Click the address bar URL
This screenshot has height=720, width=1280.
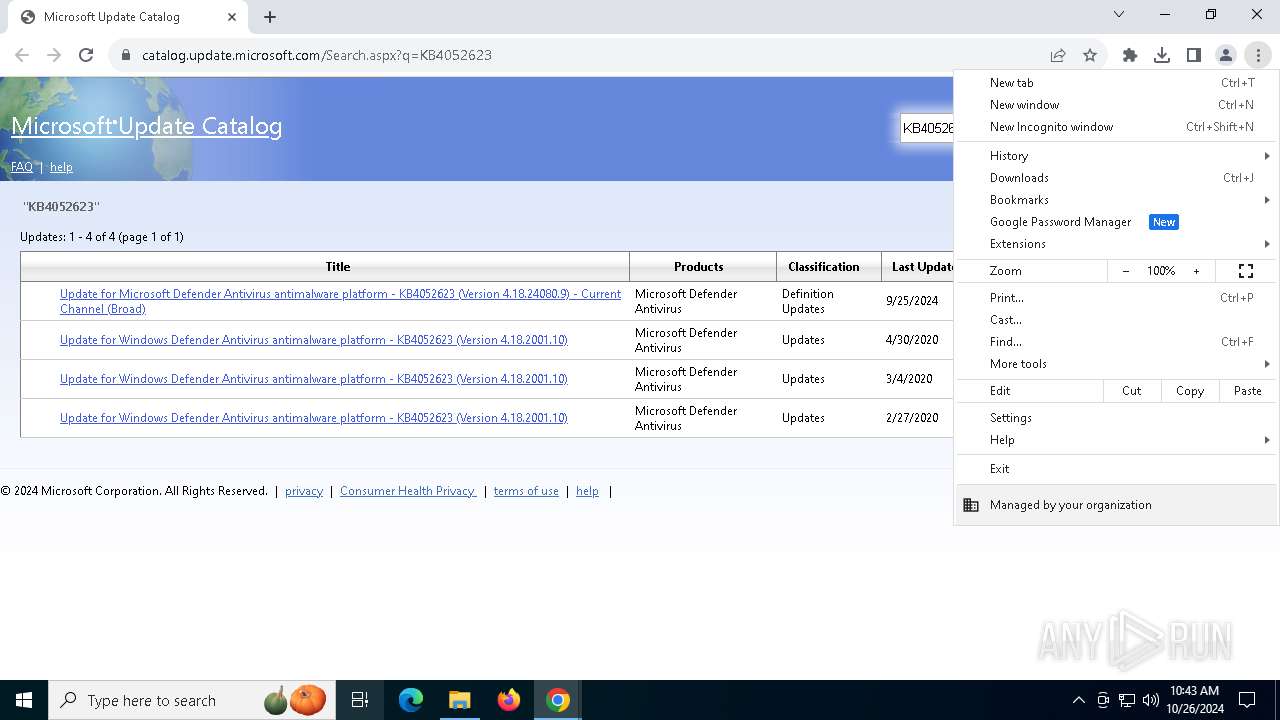[317, 55]
